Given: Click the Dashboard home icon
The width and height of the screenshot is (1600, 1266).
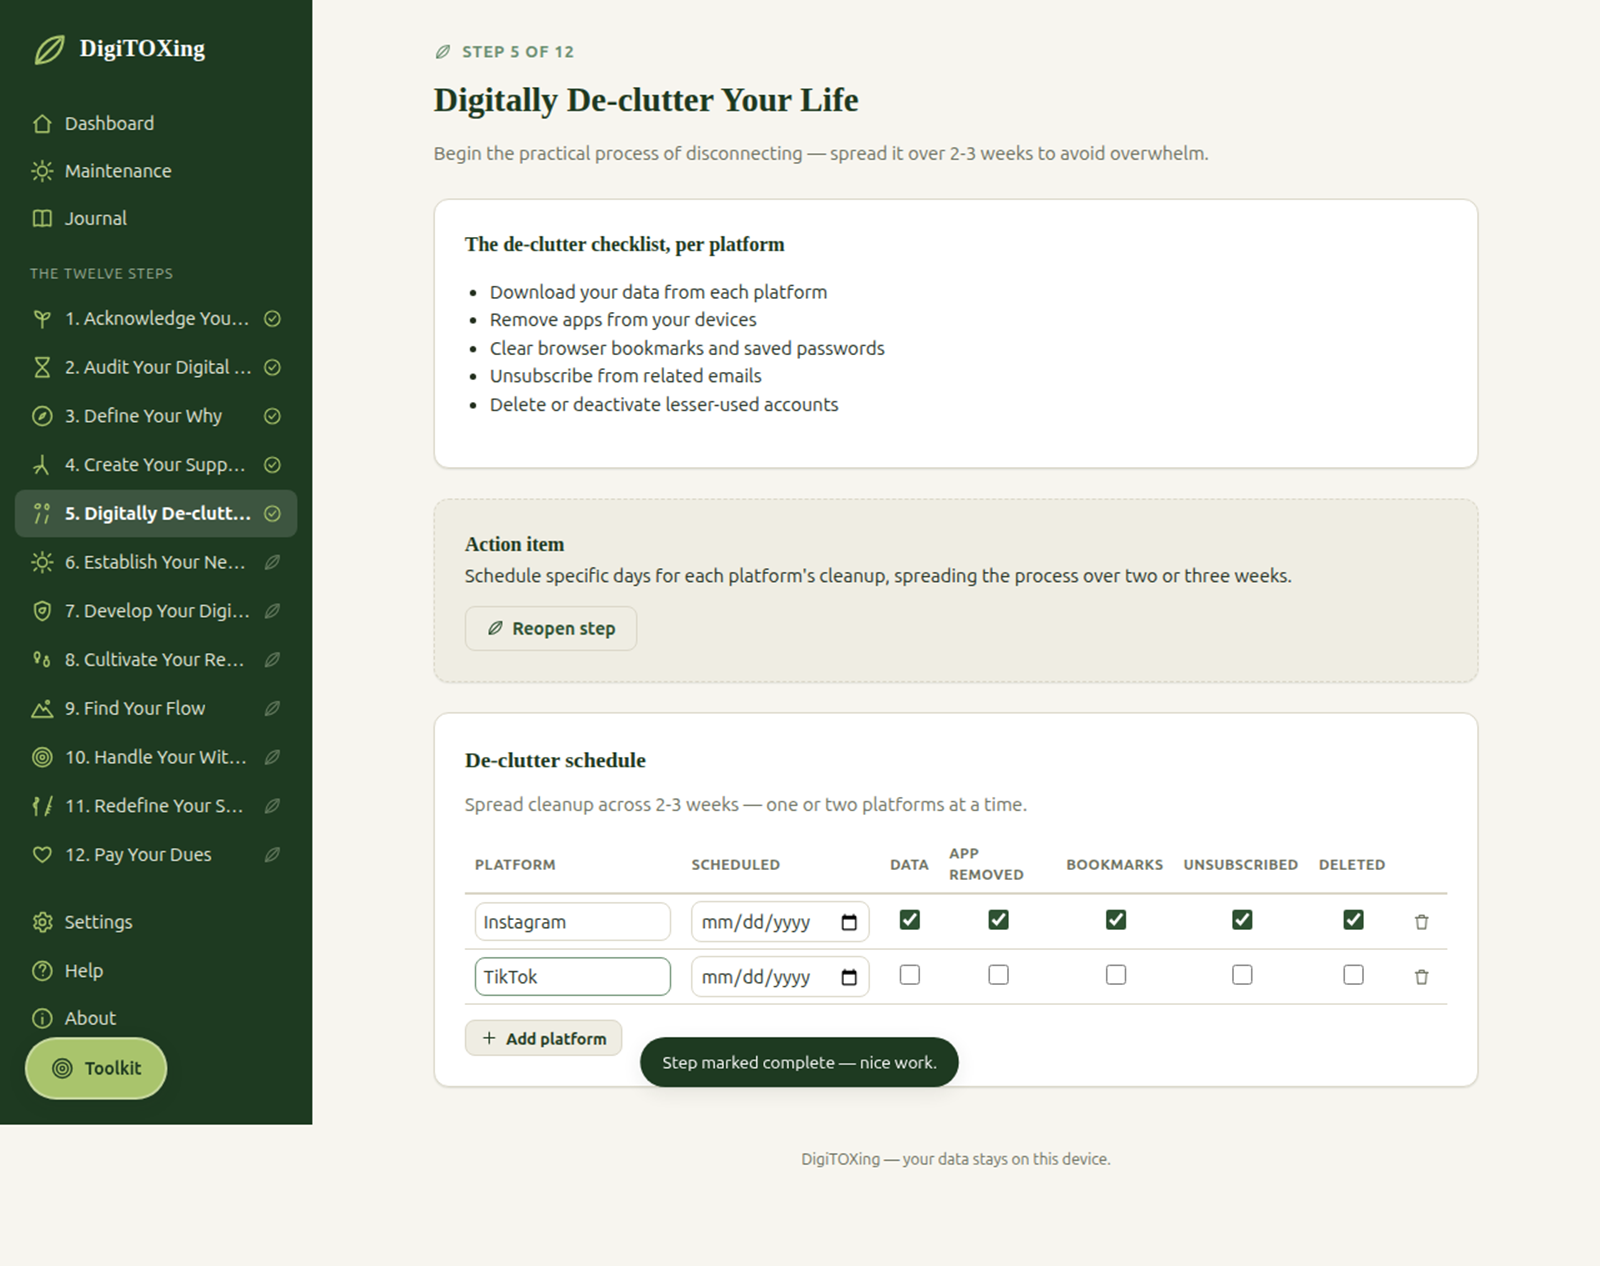Looking at the screenshot, I should click(x=42, y=124).
